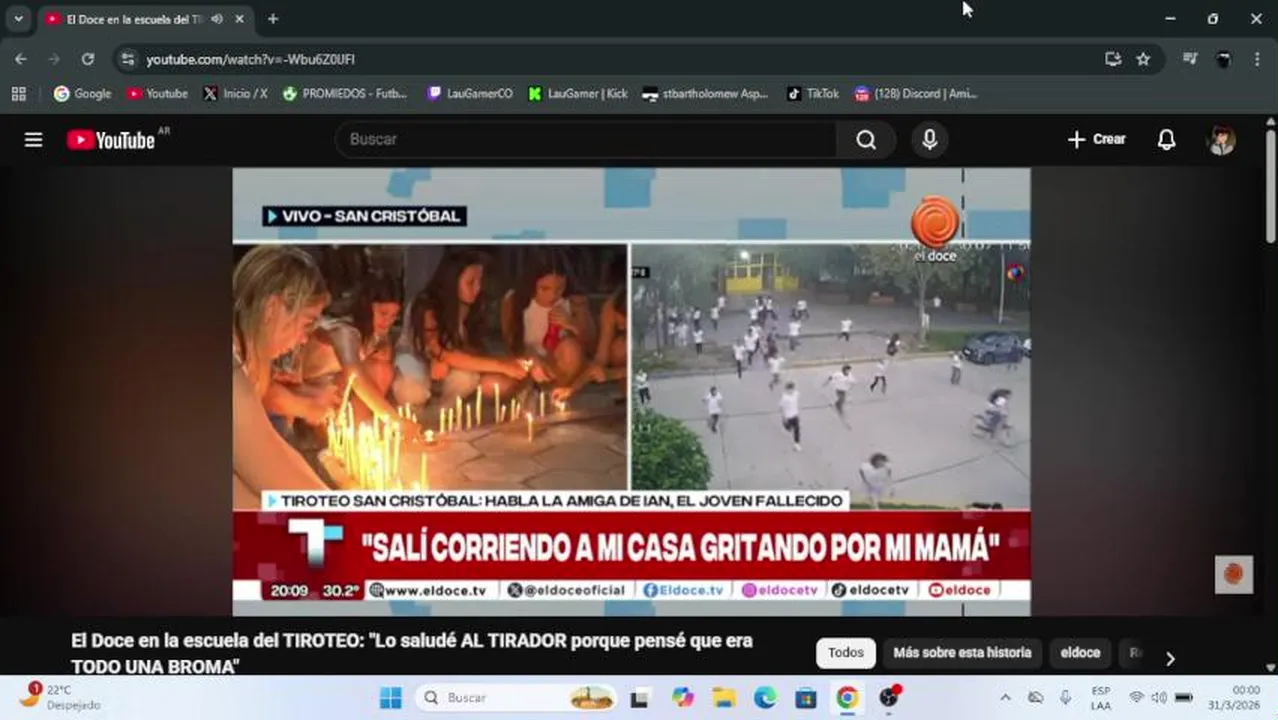
Task: View site information icon in address bar
Action: coord(127,59)
